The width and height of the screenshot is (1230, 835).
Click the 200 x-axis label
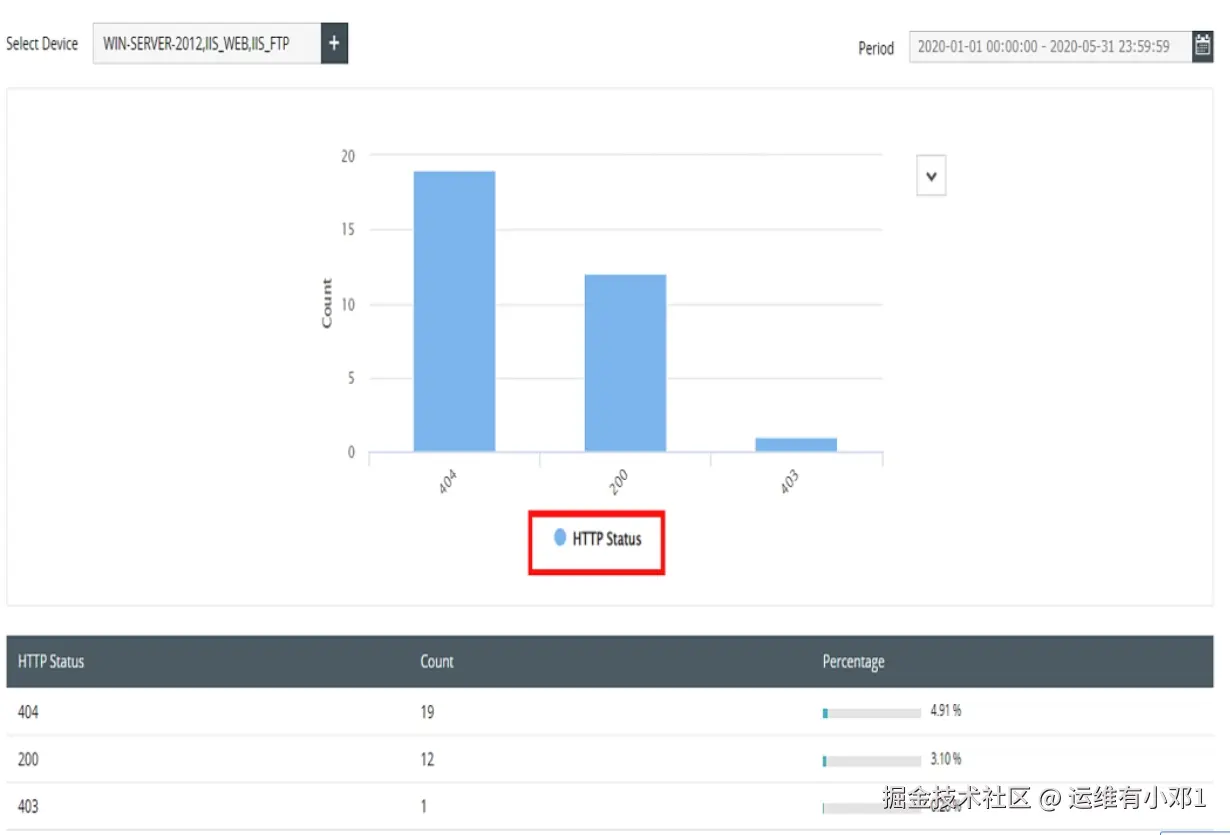click(x=621, y=483)
